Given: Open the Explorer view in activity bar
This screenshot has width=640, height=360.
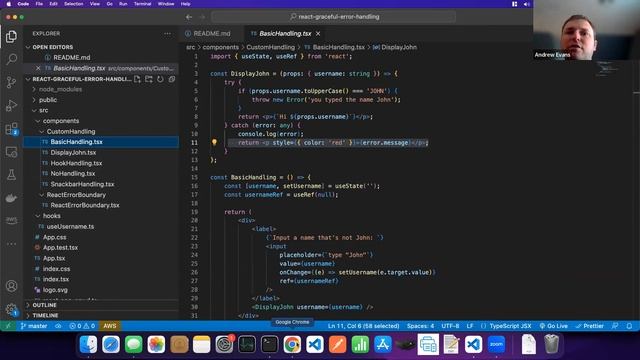Looking at the screenshot, I should pos(11,36).
